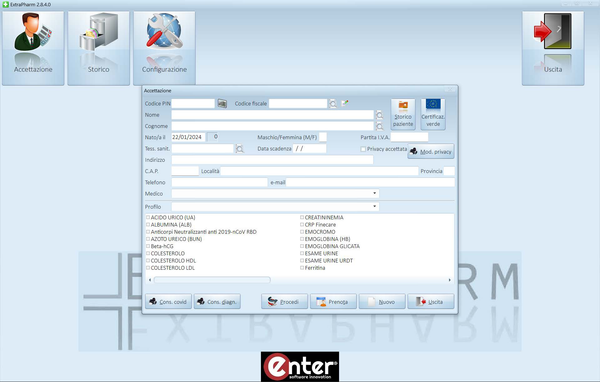Tick the EMOCROMO exam checkbox
600x382 pixels.
click(x=302, y=232)
